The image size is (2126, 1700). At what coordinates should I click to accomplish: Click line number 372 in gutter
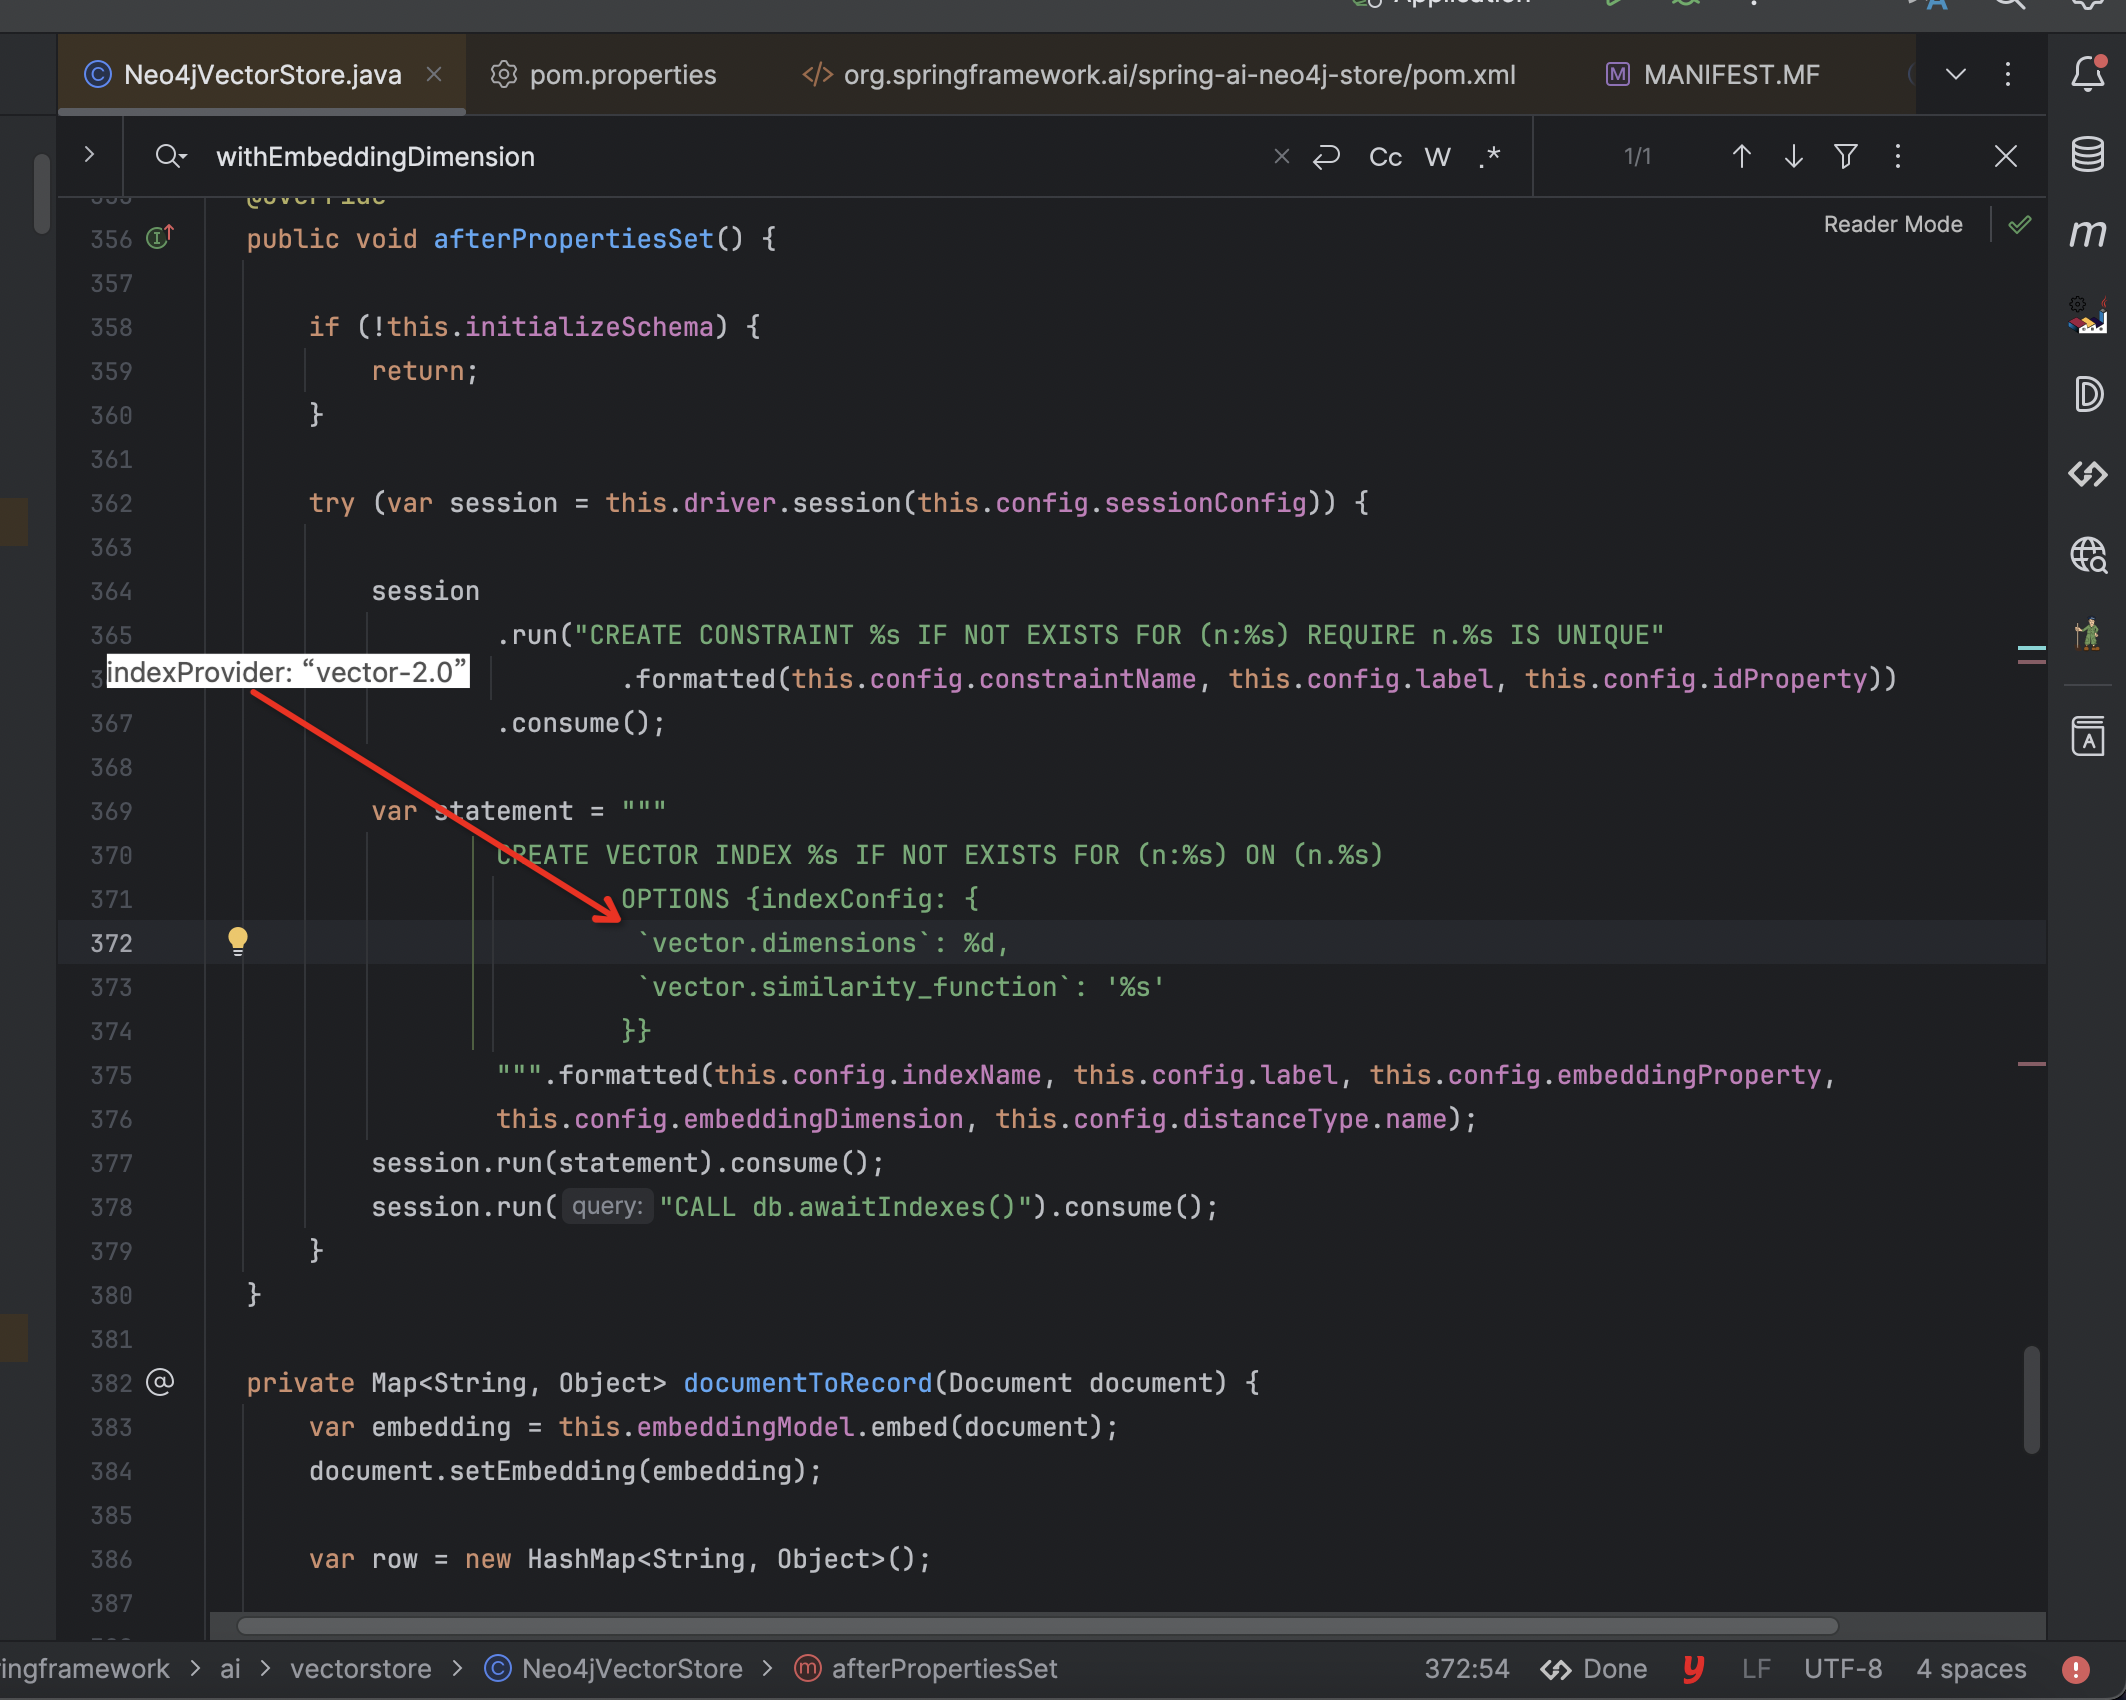[111, 943]
